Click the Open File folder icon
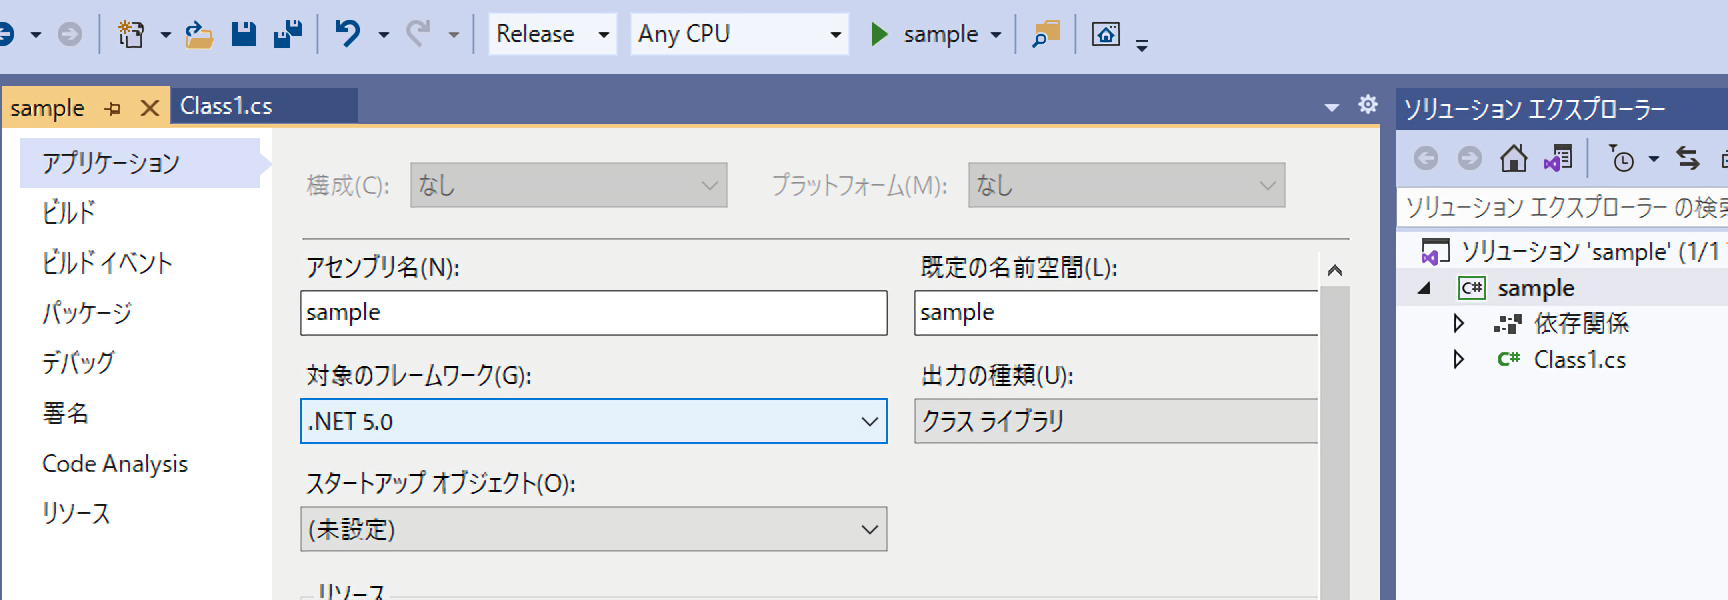The image size is (1728, 600). pos(199,34)
